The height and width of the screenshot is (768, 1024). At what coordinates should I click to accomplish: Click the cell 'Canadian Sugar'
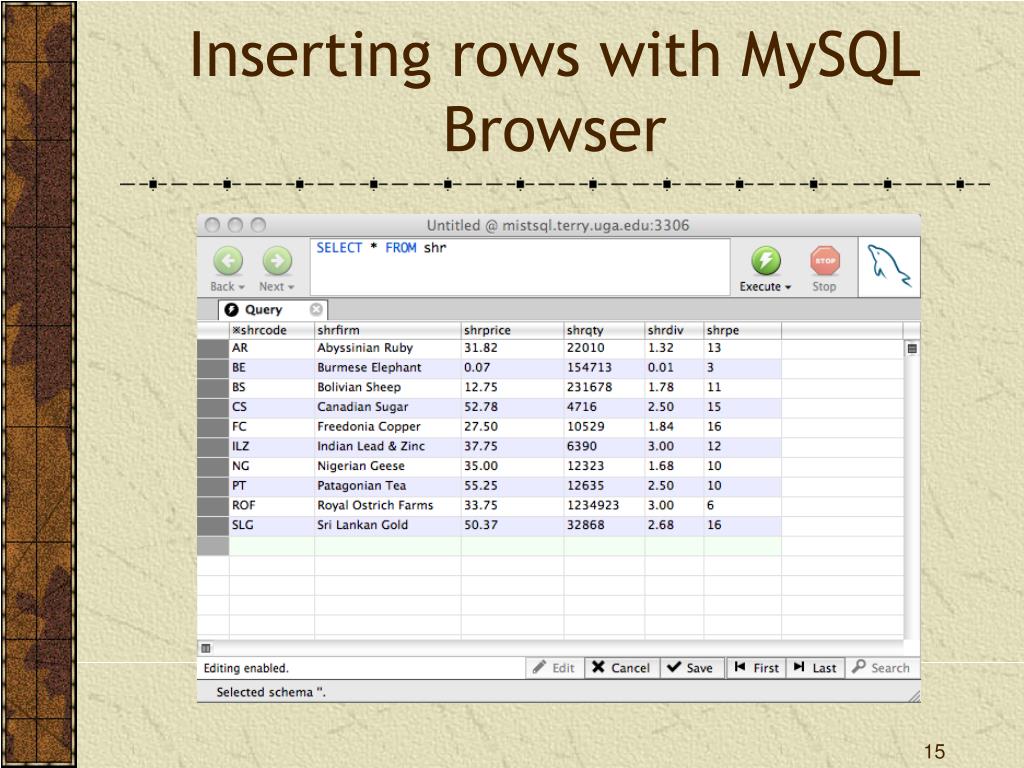[x=388, y=408]
